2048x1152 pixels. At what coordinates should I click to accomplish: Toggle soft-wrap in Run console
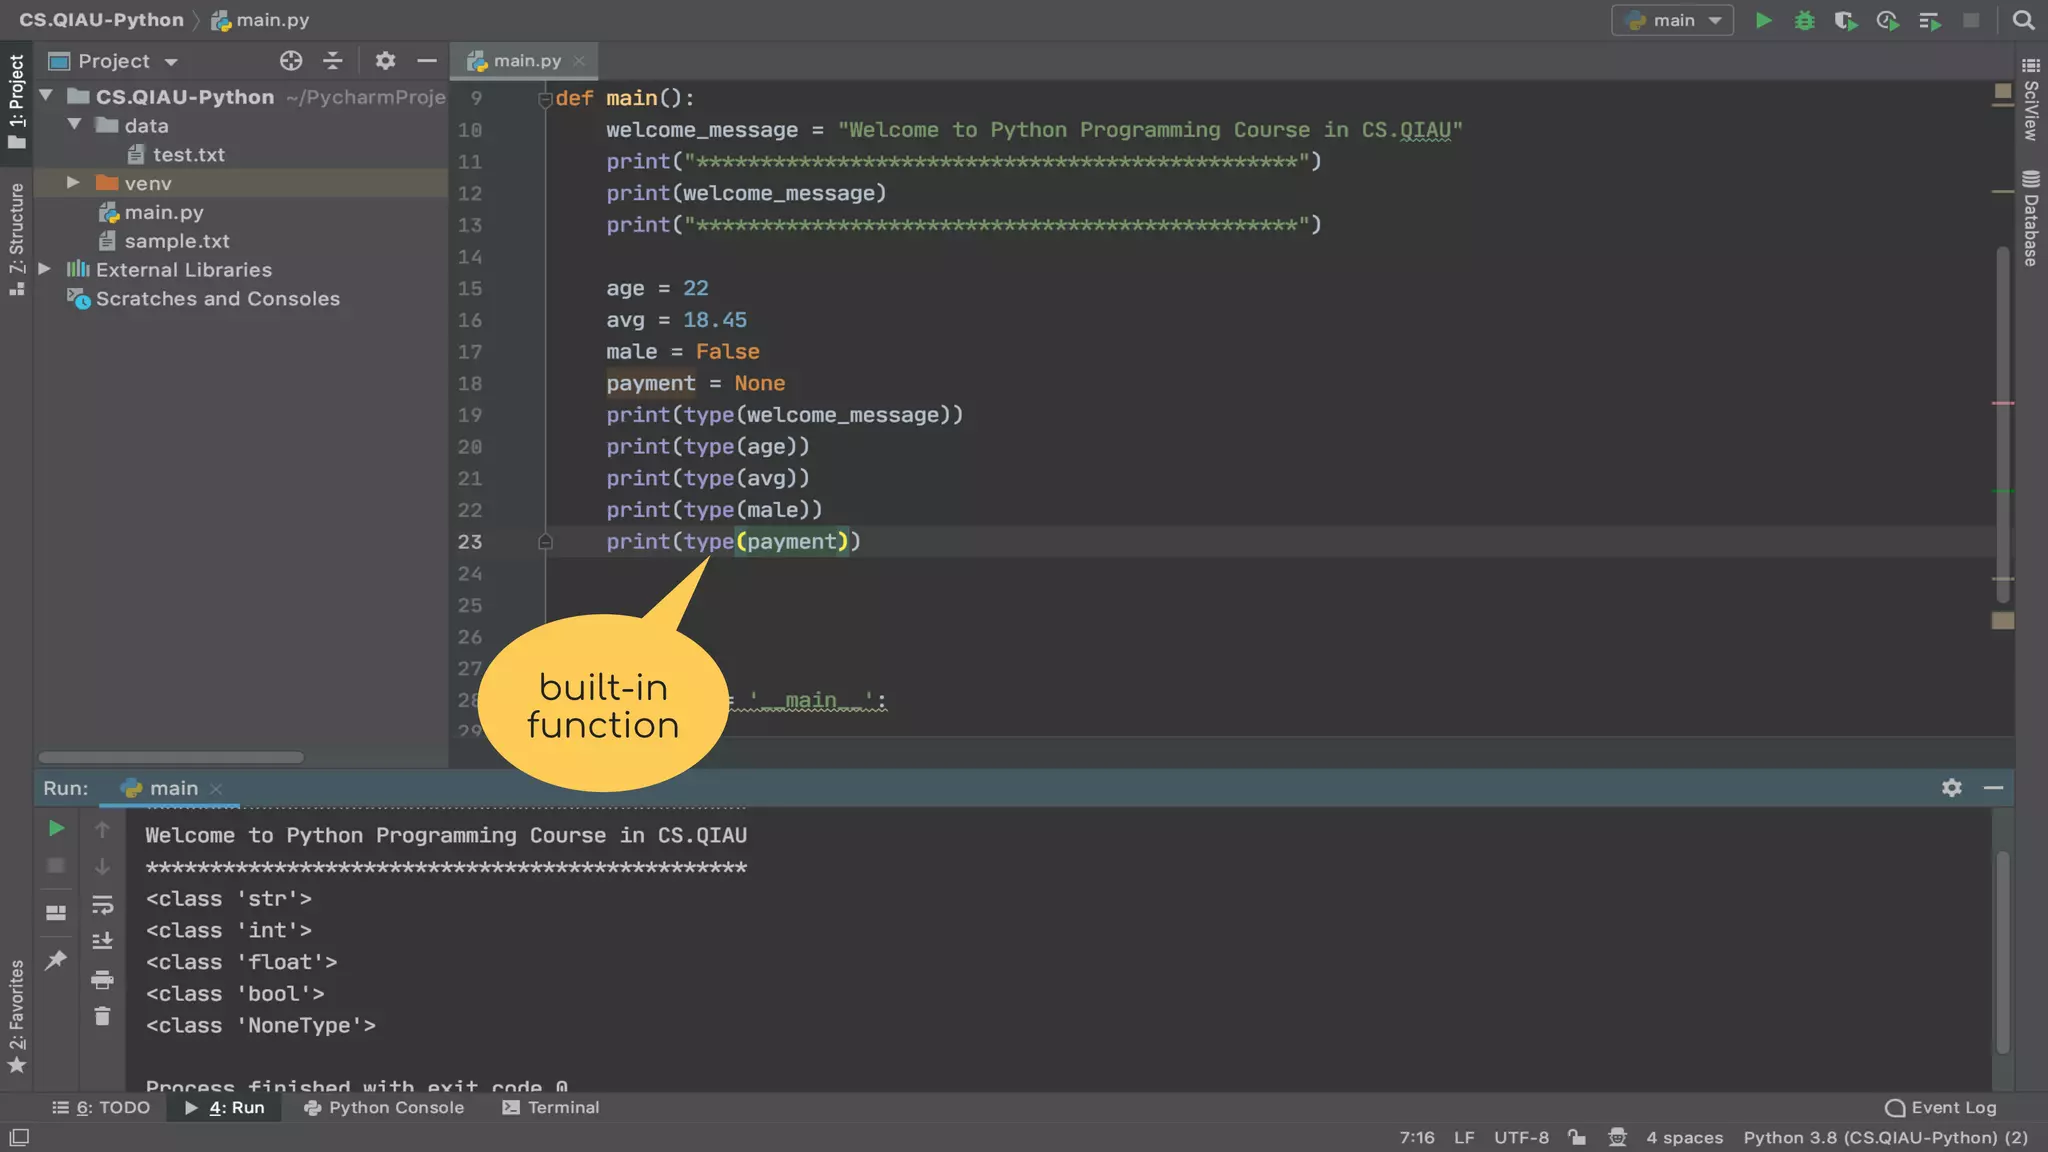[x=102, y=905]
